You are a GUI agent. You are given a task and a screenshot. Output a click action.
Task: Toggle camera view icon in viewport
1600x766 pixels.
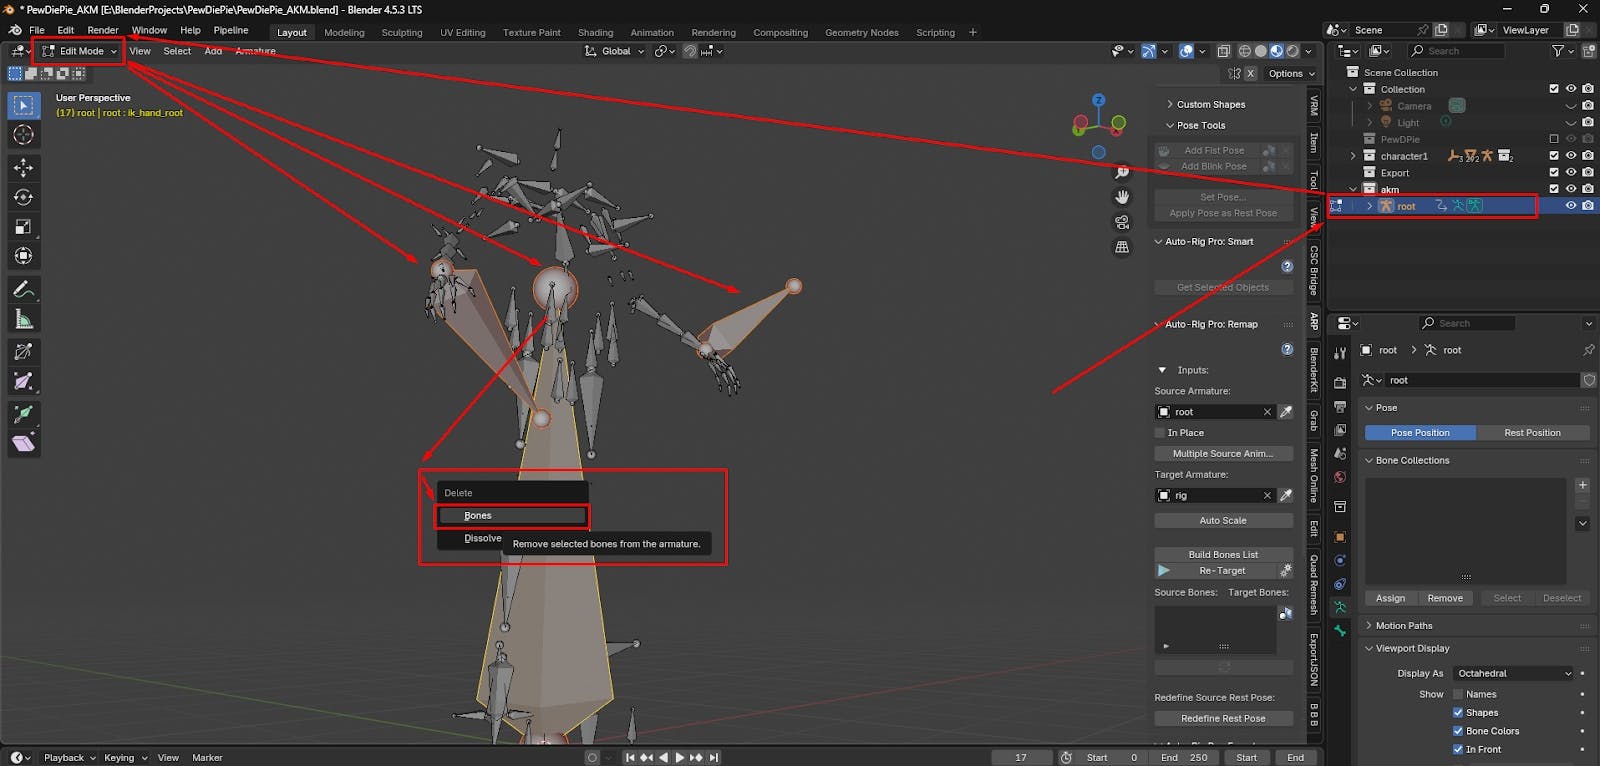point(1122,222)
